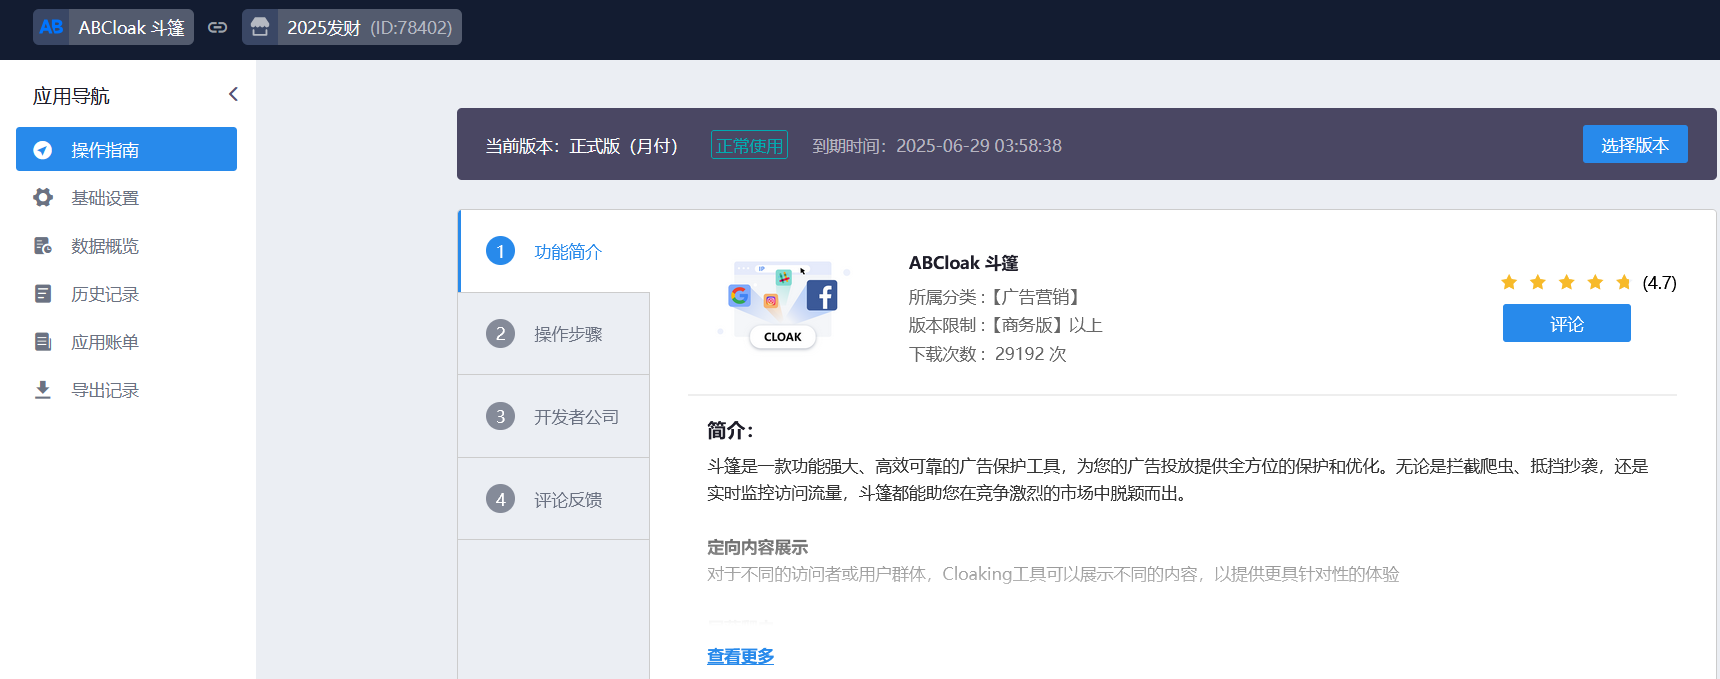Click the 下载次数 29192 次 text
Image resolution: width=1720 pixels, height=679 pixels.
(987, 354)
